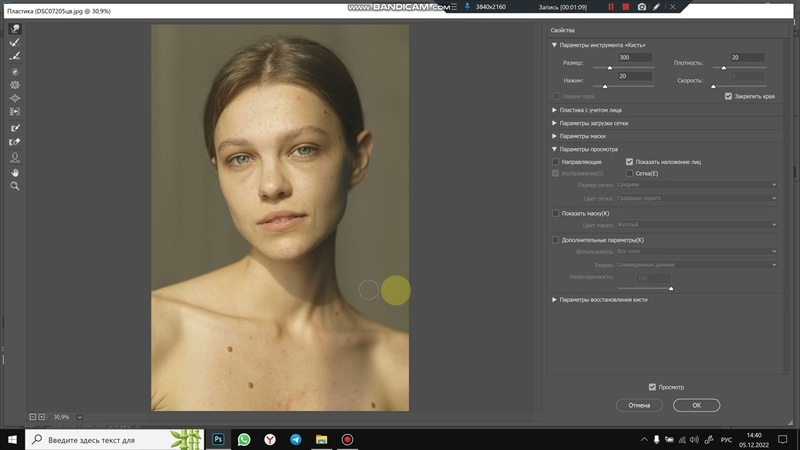Select the Reconstruct tool
800x450 pixels.
(15, 43)
